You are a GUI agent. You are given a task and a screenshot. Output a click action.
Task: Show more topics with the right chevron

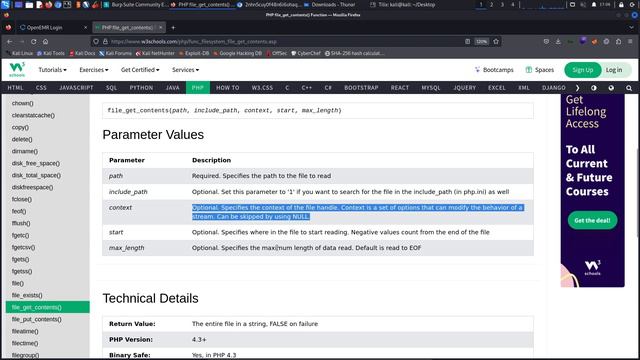click(x=577, y=88)
